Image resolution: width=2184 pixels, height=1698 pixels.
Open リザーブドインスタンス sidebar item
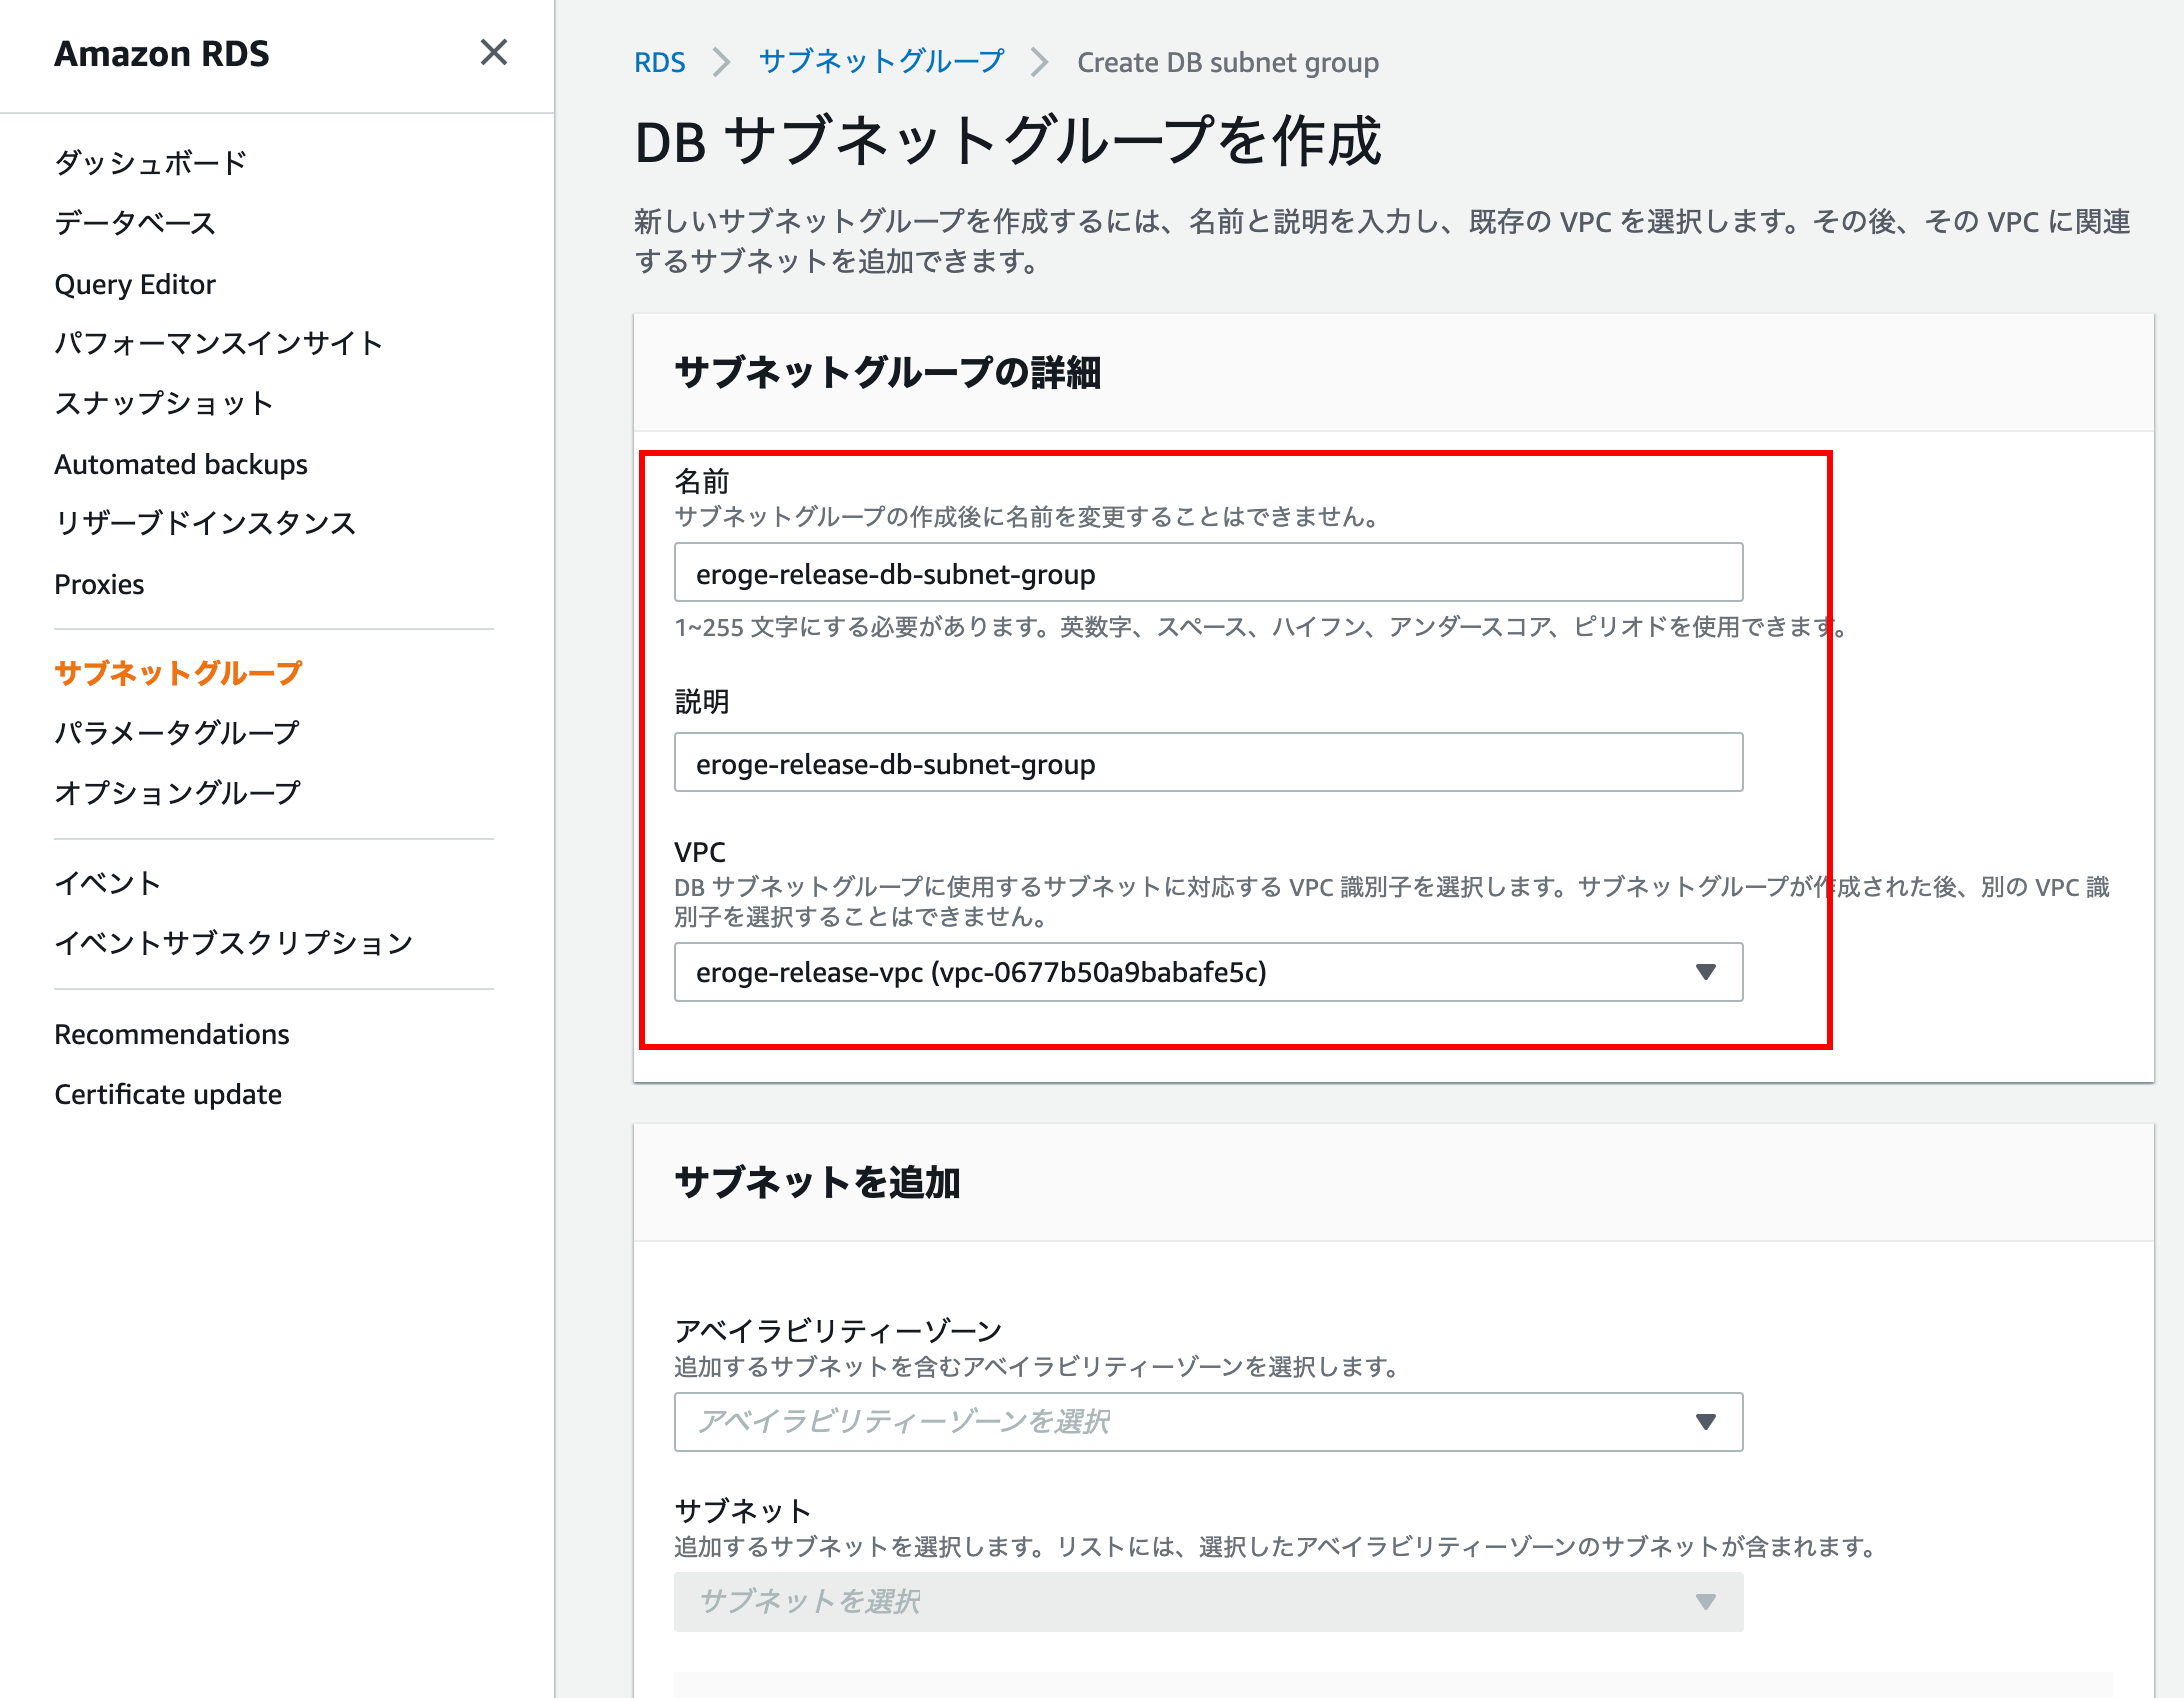tap(205, 523)
